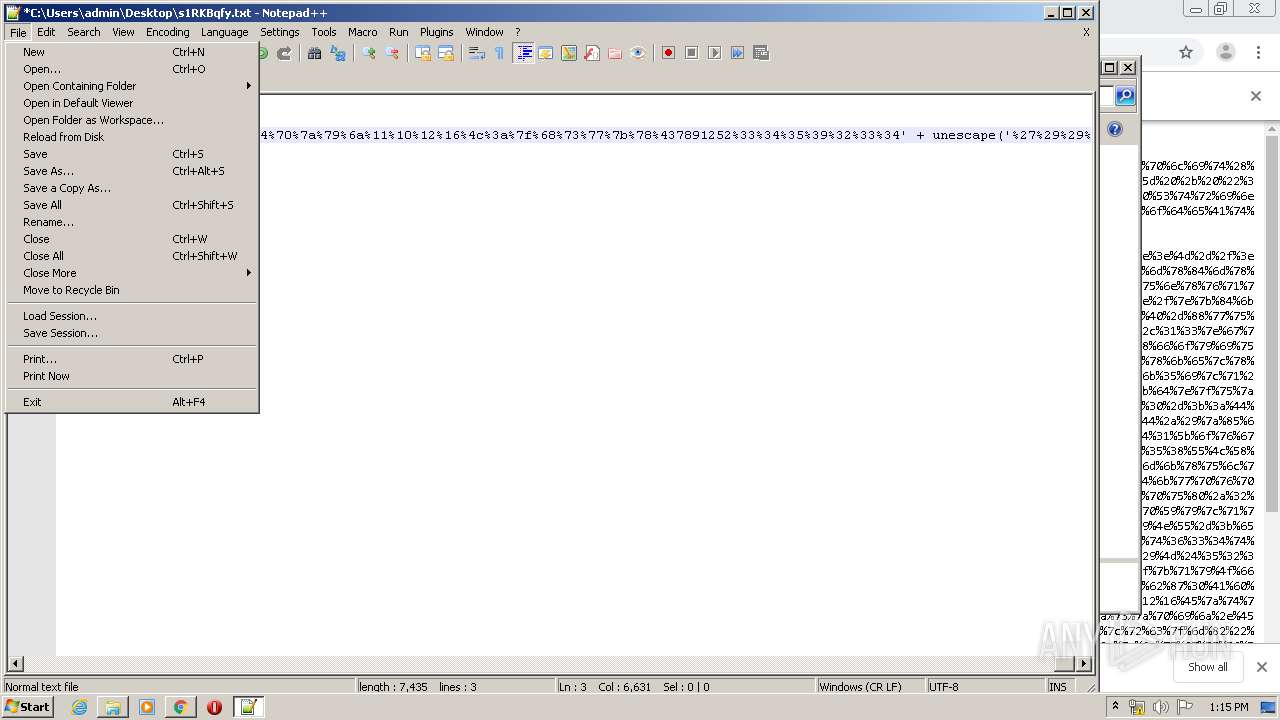Click Print Now menu entry
Viewport: 1280px width, 720px height.
132,376
